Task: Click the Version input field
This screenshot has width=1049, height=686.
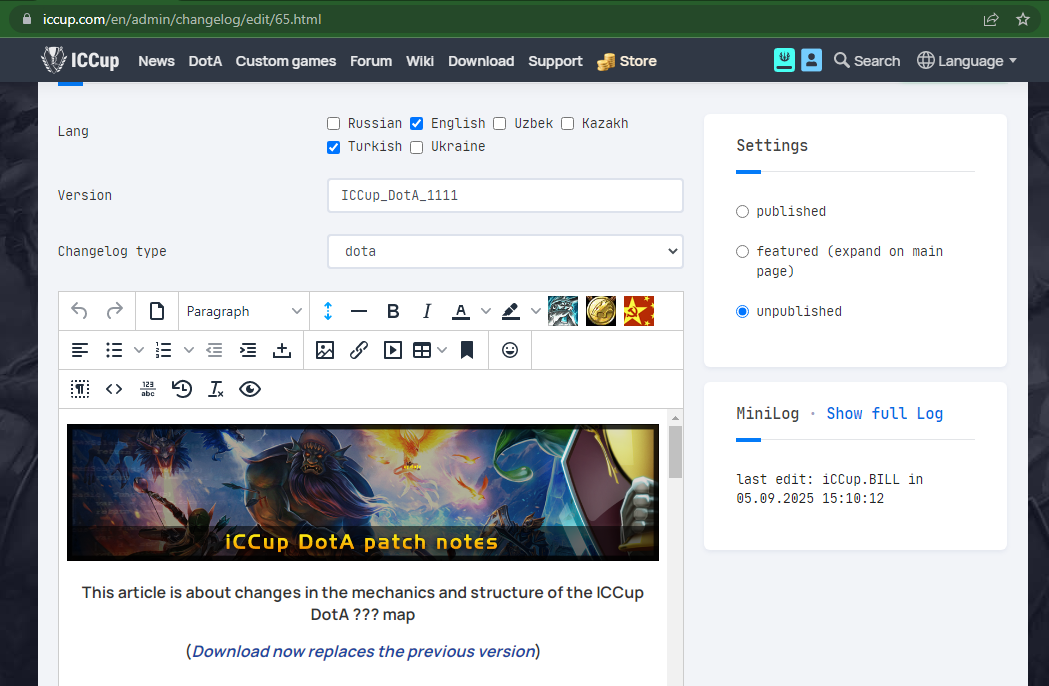Action: (x=505, y=195)
